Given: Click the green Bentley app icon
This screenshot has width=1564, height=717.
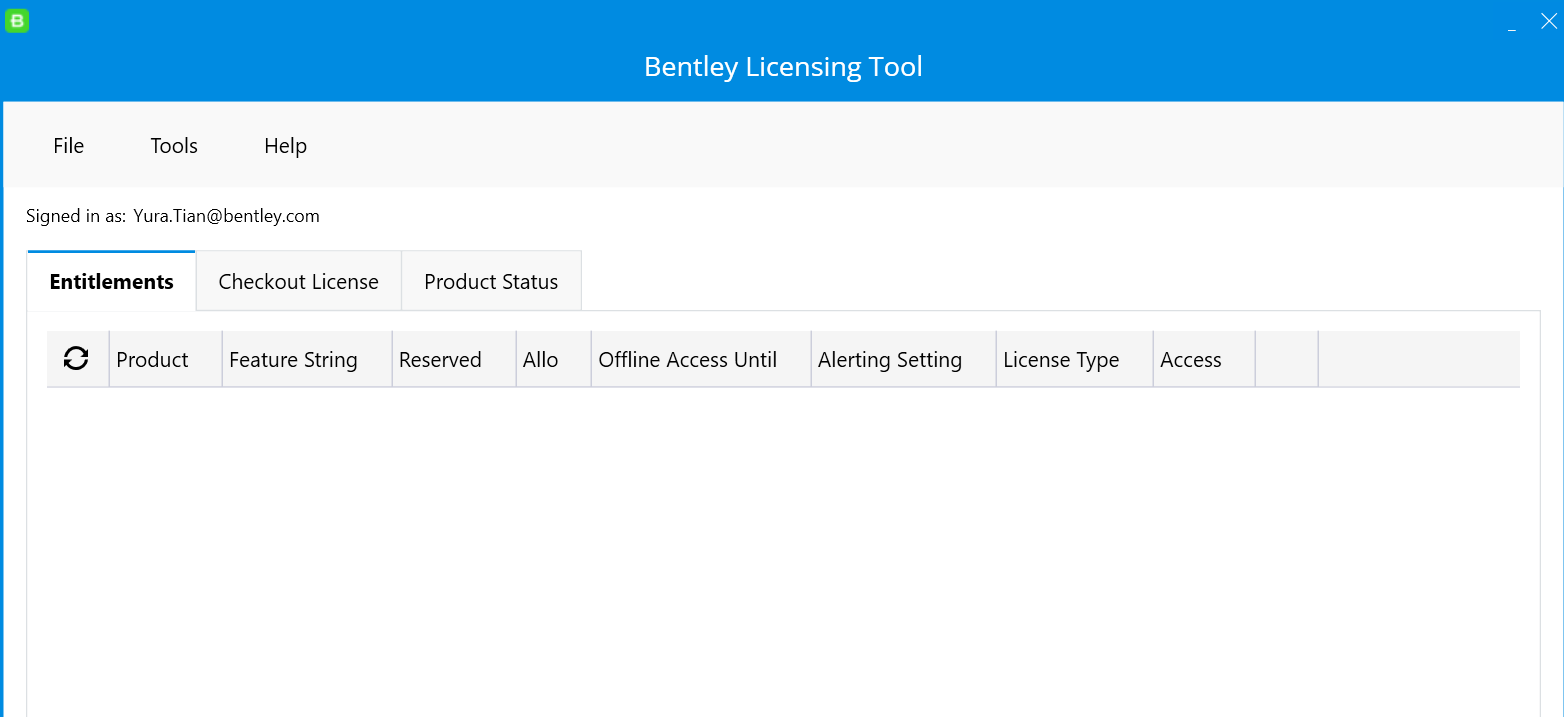Looking at the screenshot, I should (17, 21).
